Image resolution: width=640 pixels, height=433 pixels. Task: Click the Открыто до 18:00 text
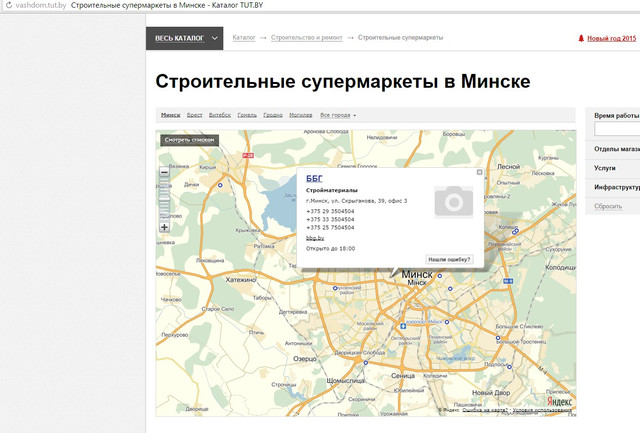[x=331, y=249]
